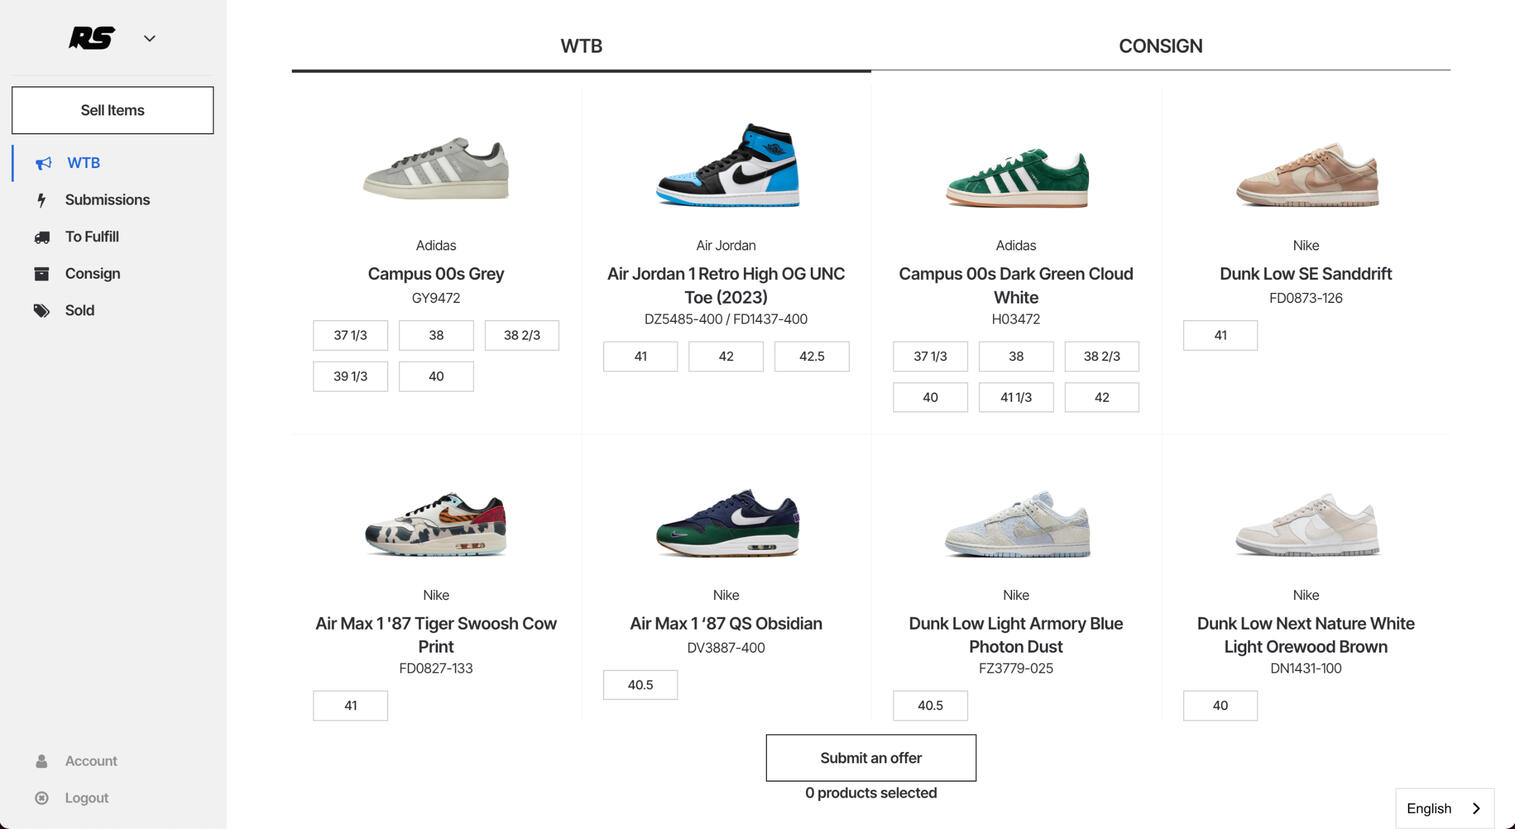The image size is (1515, 829).
Task: Click the Sell Items button
Action: pyautogui.click(x=112, y=110)
